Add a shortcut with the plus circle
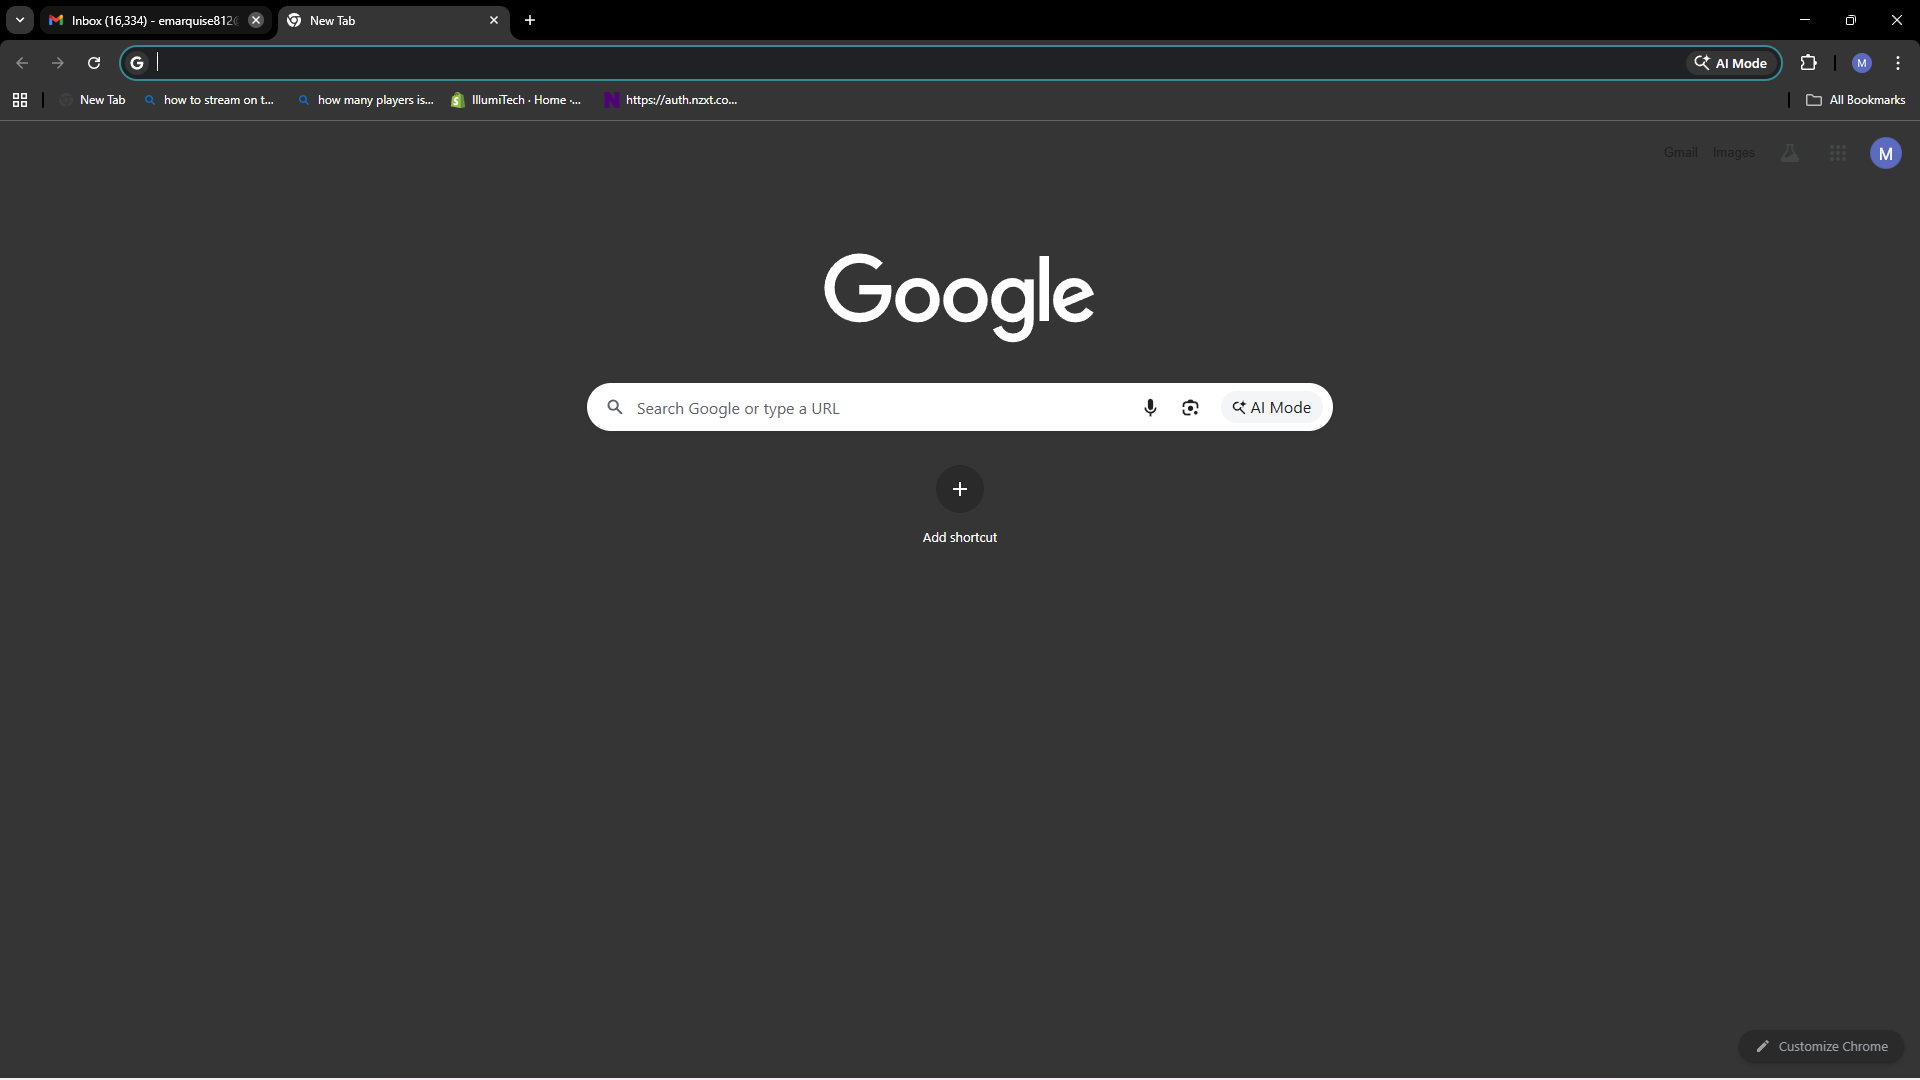The height and width of the screenshot is (1080, 1920). (x=960, y=489)
